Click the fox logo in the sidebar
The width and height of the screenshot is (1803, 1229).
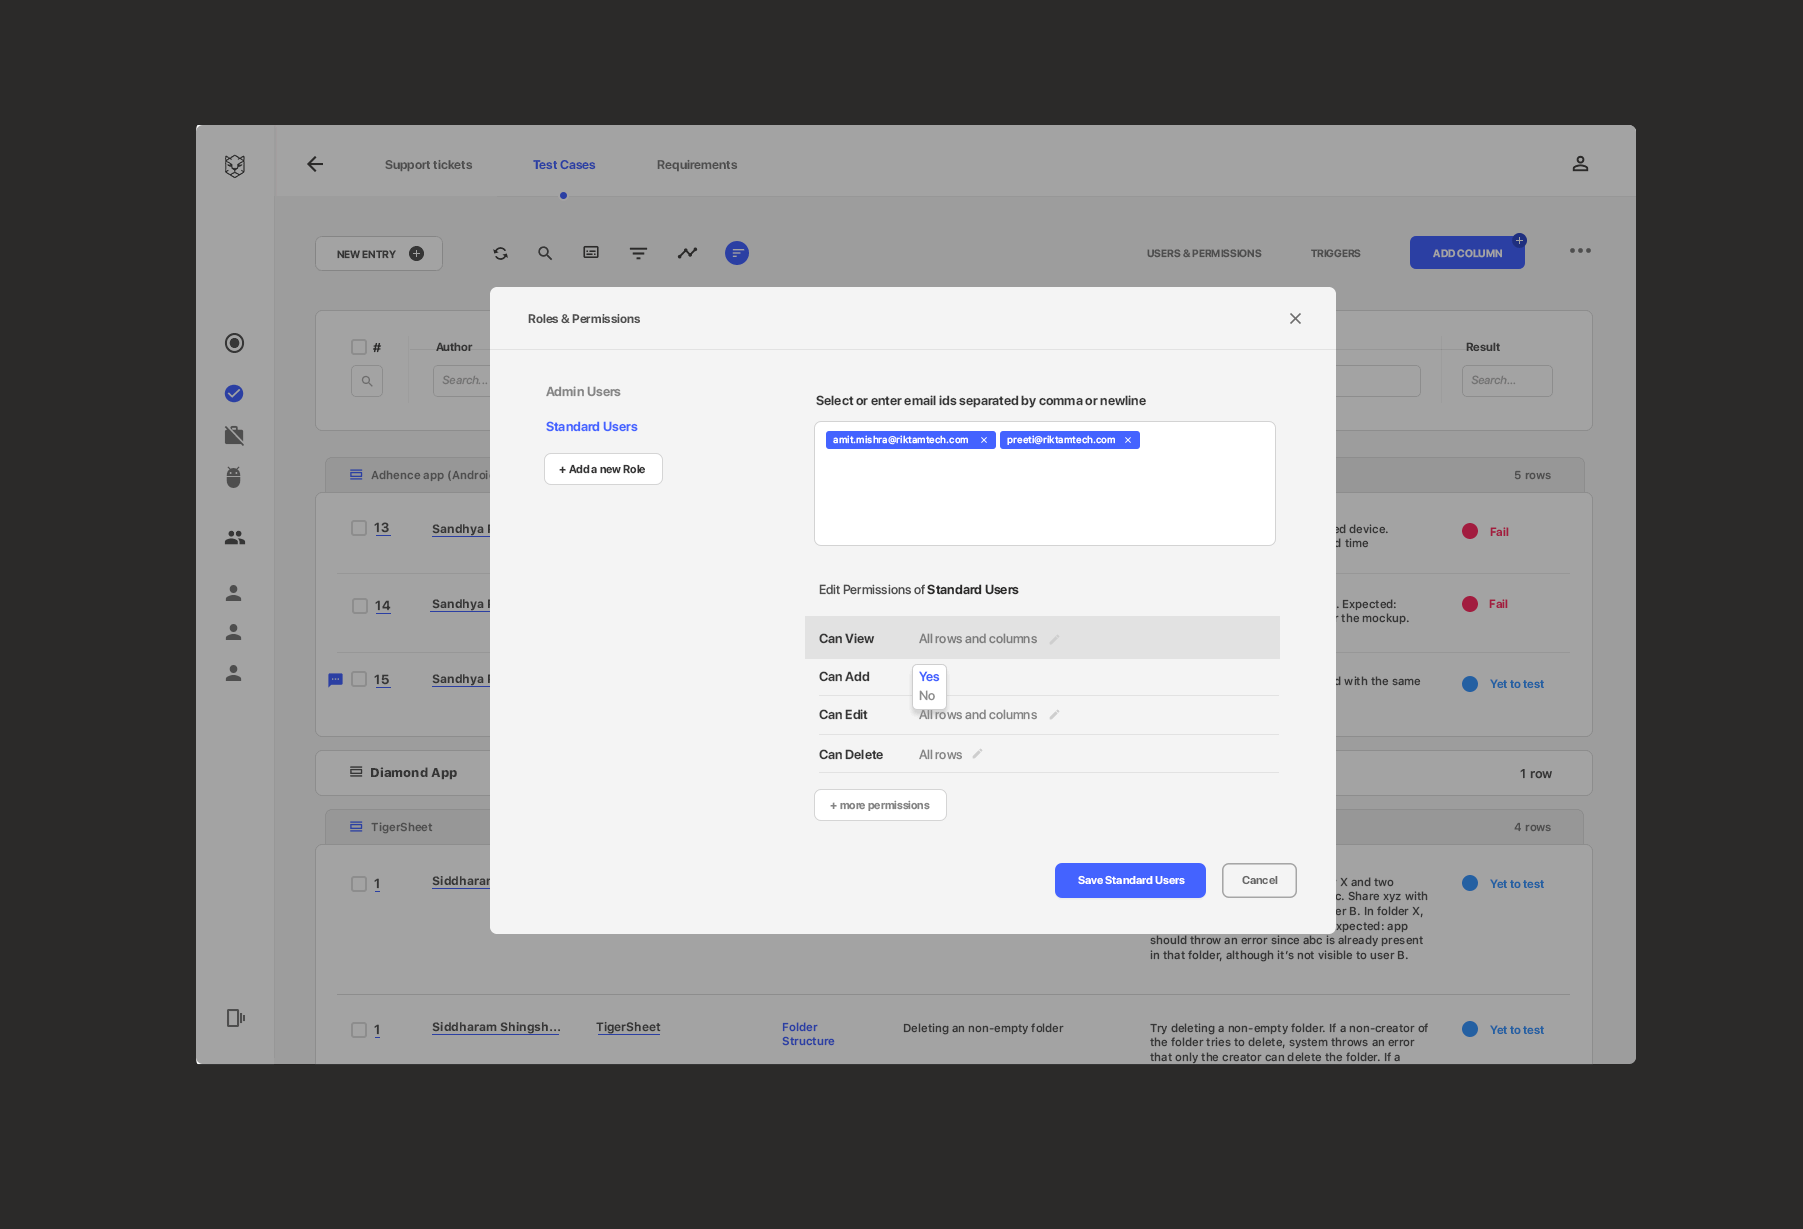(x=235, y=166)
